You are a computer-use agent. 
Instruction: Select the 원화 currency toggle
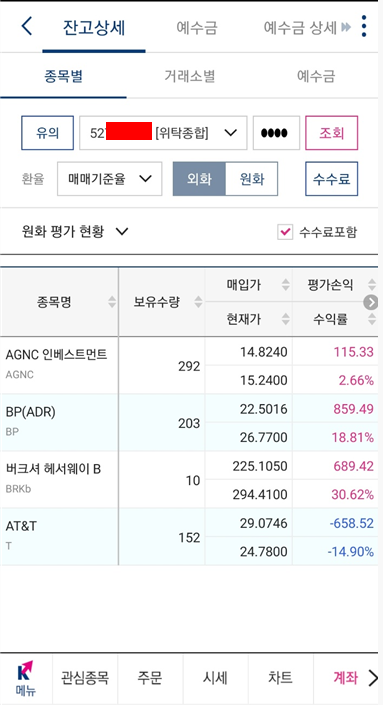(x=251, y=179)
